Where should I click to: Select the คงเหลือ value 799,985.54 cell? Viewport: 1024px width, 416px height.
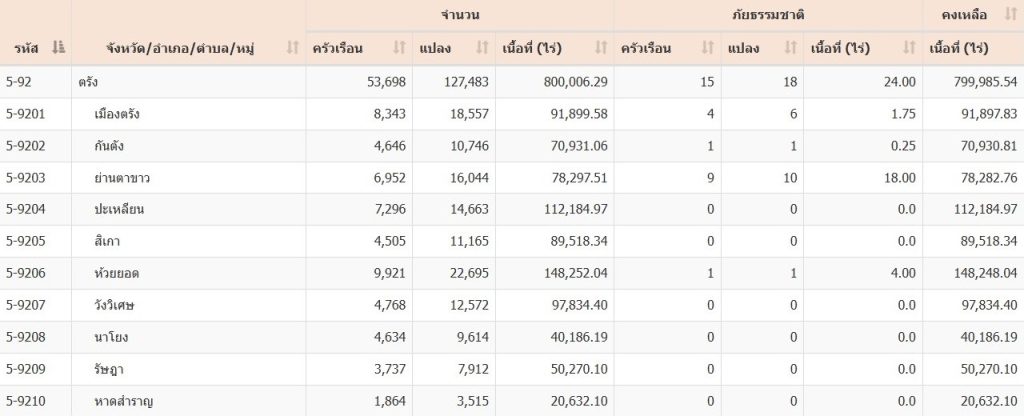pyautogui.click(x=973, y=82)
